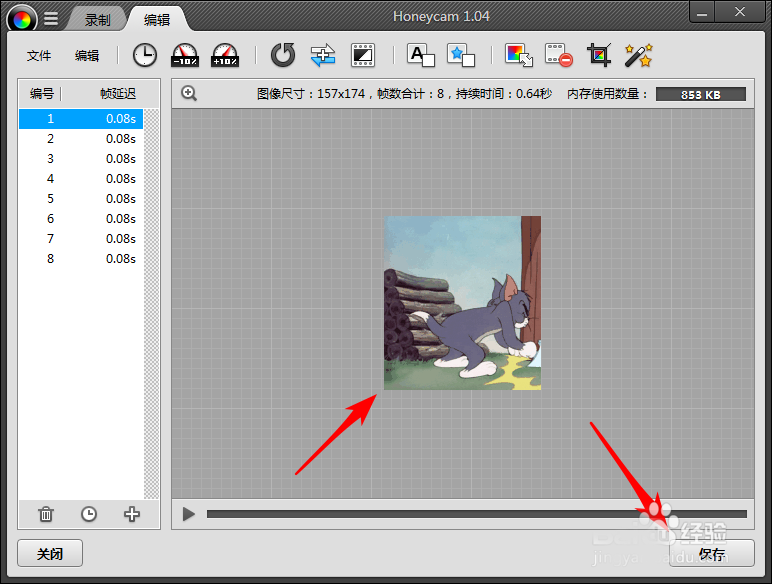Open the color resize image icon
The width and height of the screenshot is (772, 584).
pos(519,55)
